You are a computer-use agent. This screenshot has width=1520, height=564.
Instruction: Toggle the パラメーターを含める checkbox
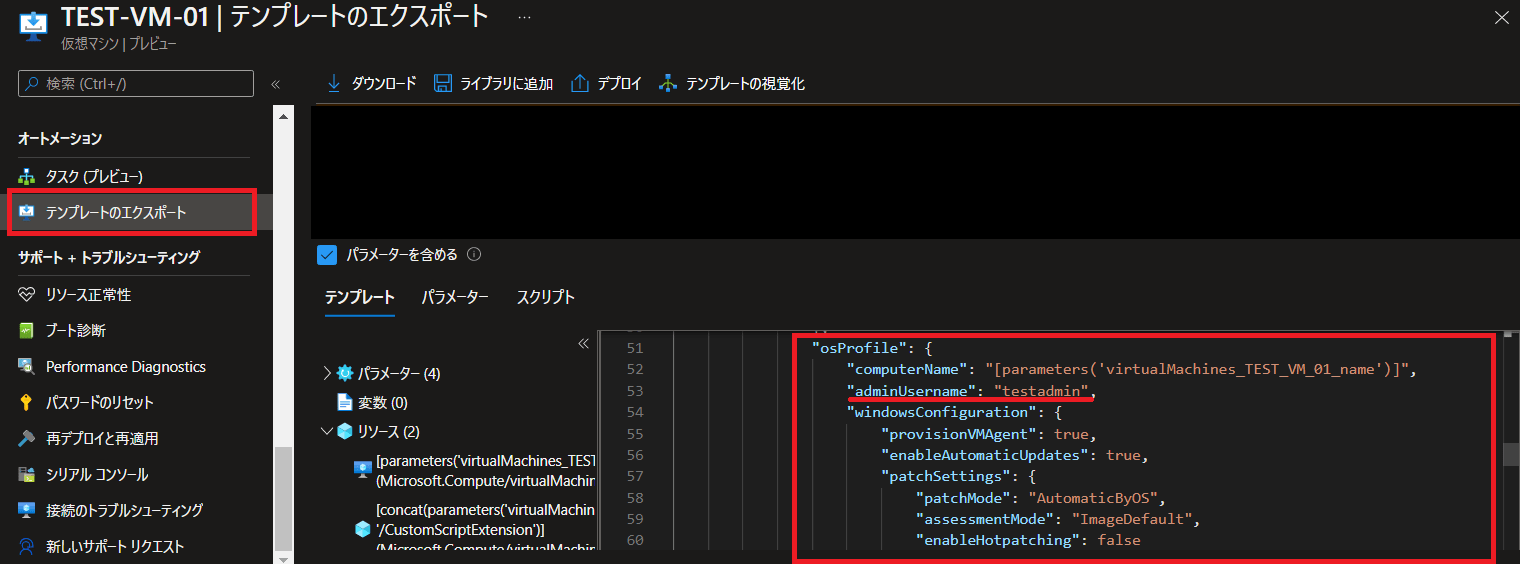pyautogui.click(x=327, y=255)
